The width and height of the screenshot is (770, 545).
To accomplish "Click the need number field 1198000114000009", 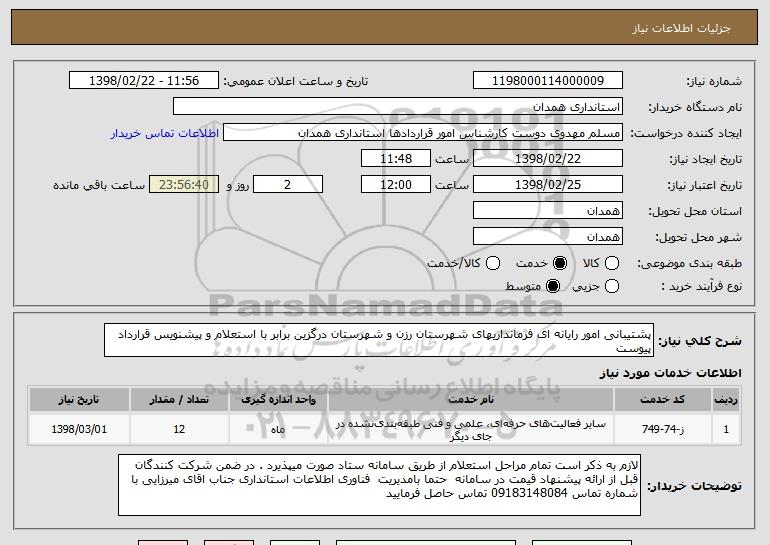I will tap(548, 81).
